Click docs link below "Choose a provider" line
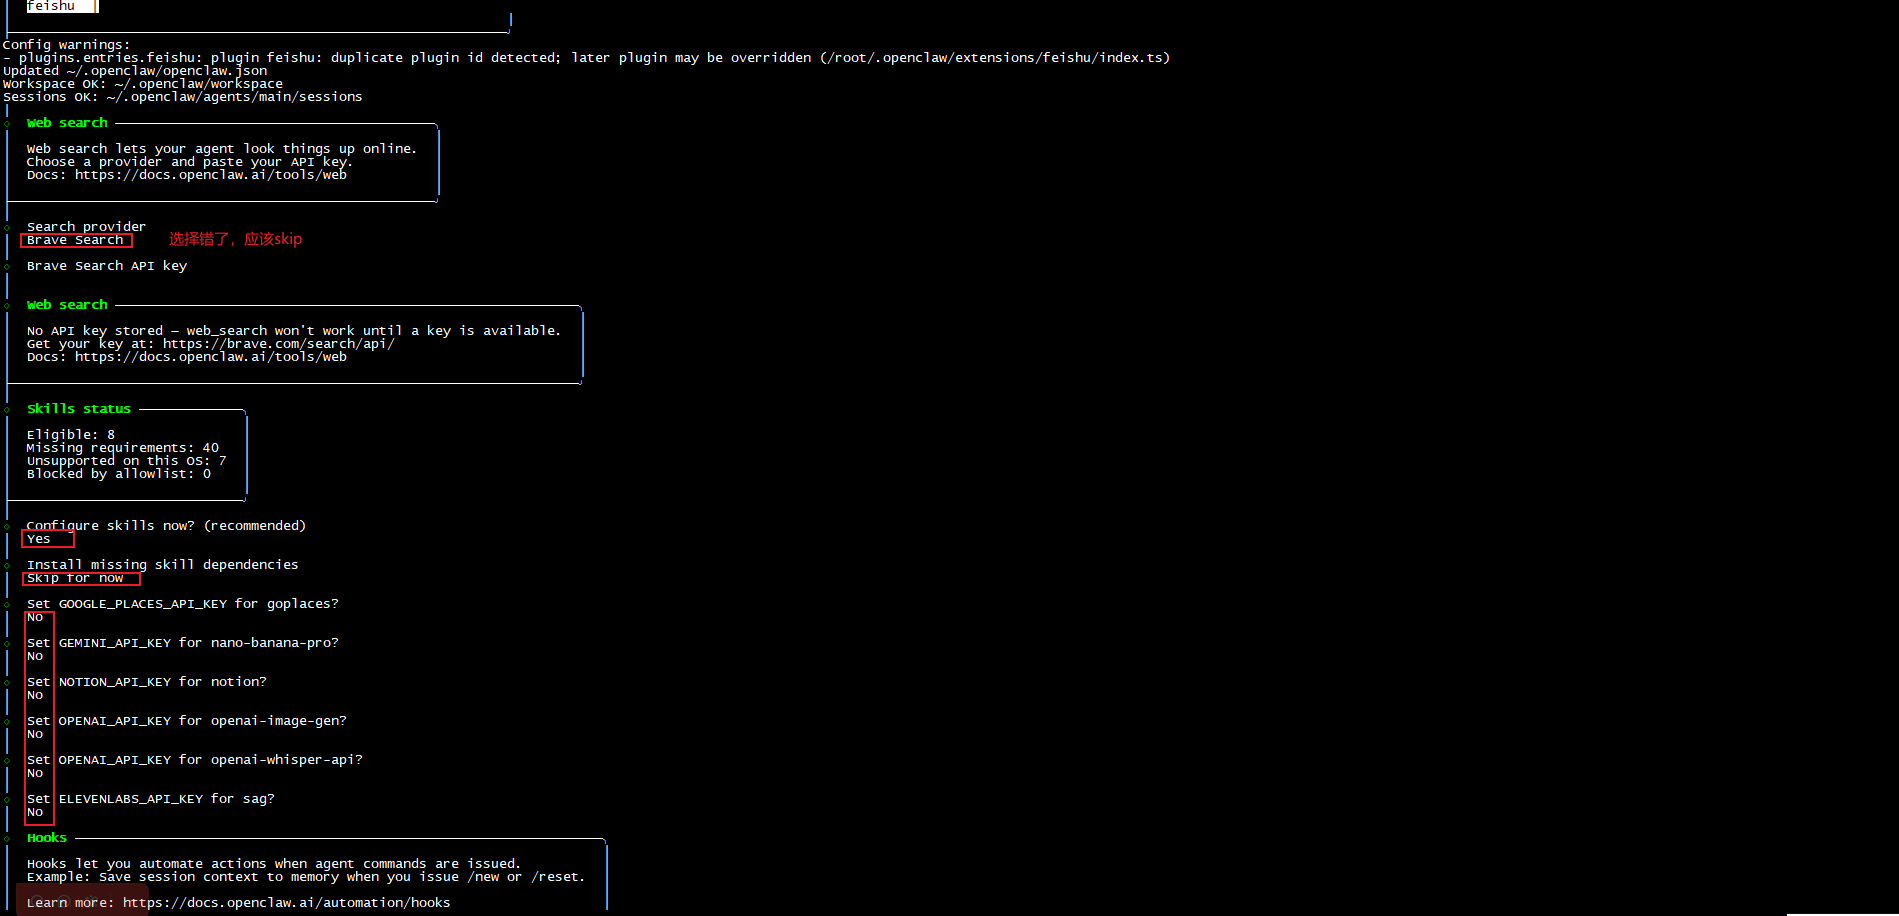This screenshot has width=1899, height=916. pos(210,175)
